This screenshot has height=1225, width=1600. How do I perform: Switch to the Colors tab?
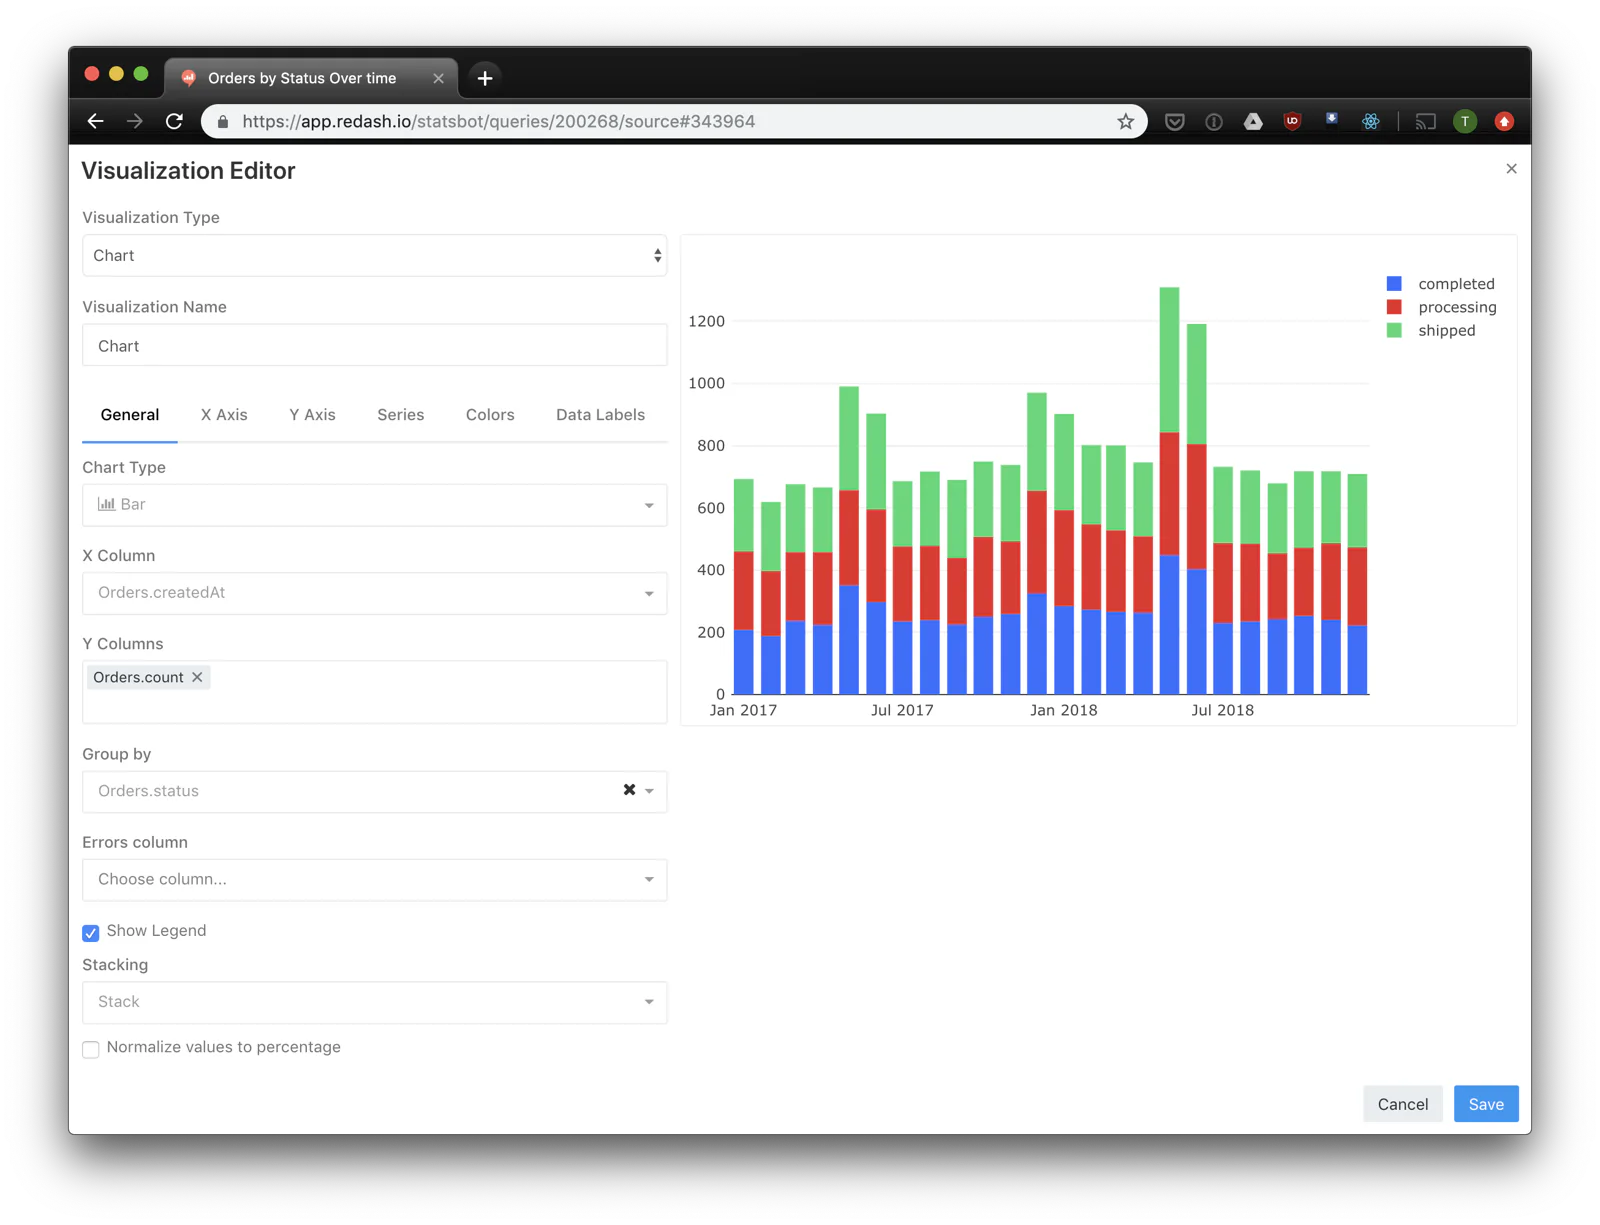click(489, 414)
